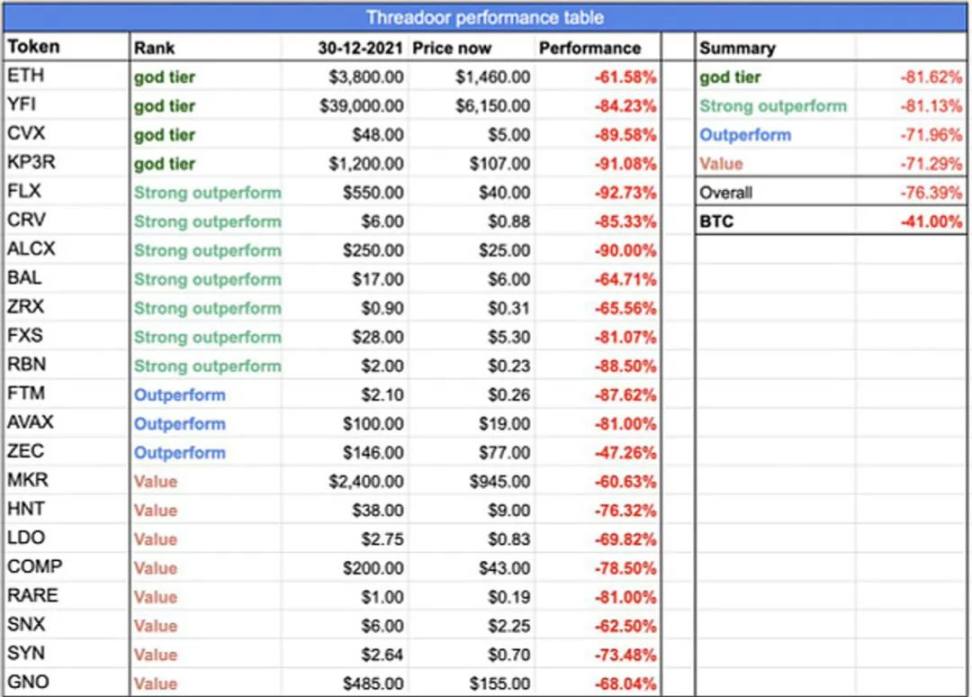Click god tier summary value -81.62%

click(x=911, y=76)
